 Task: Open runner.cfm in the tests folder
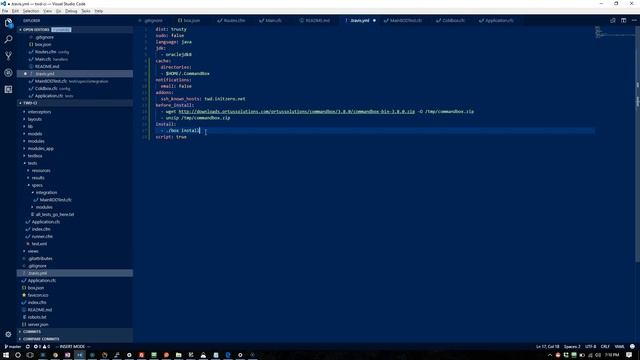42,237
